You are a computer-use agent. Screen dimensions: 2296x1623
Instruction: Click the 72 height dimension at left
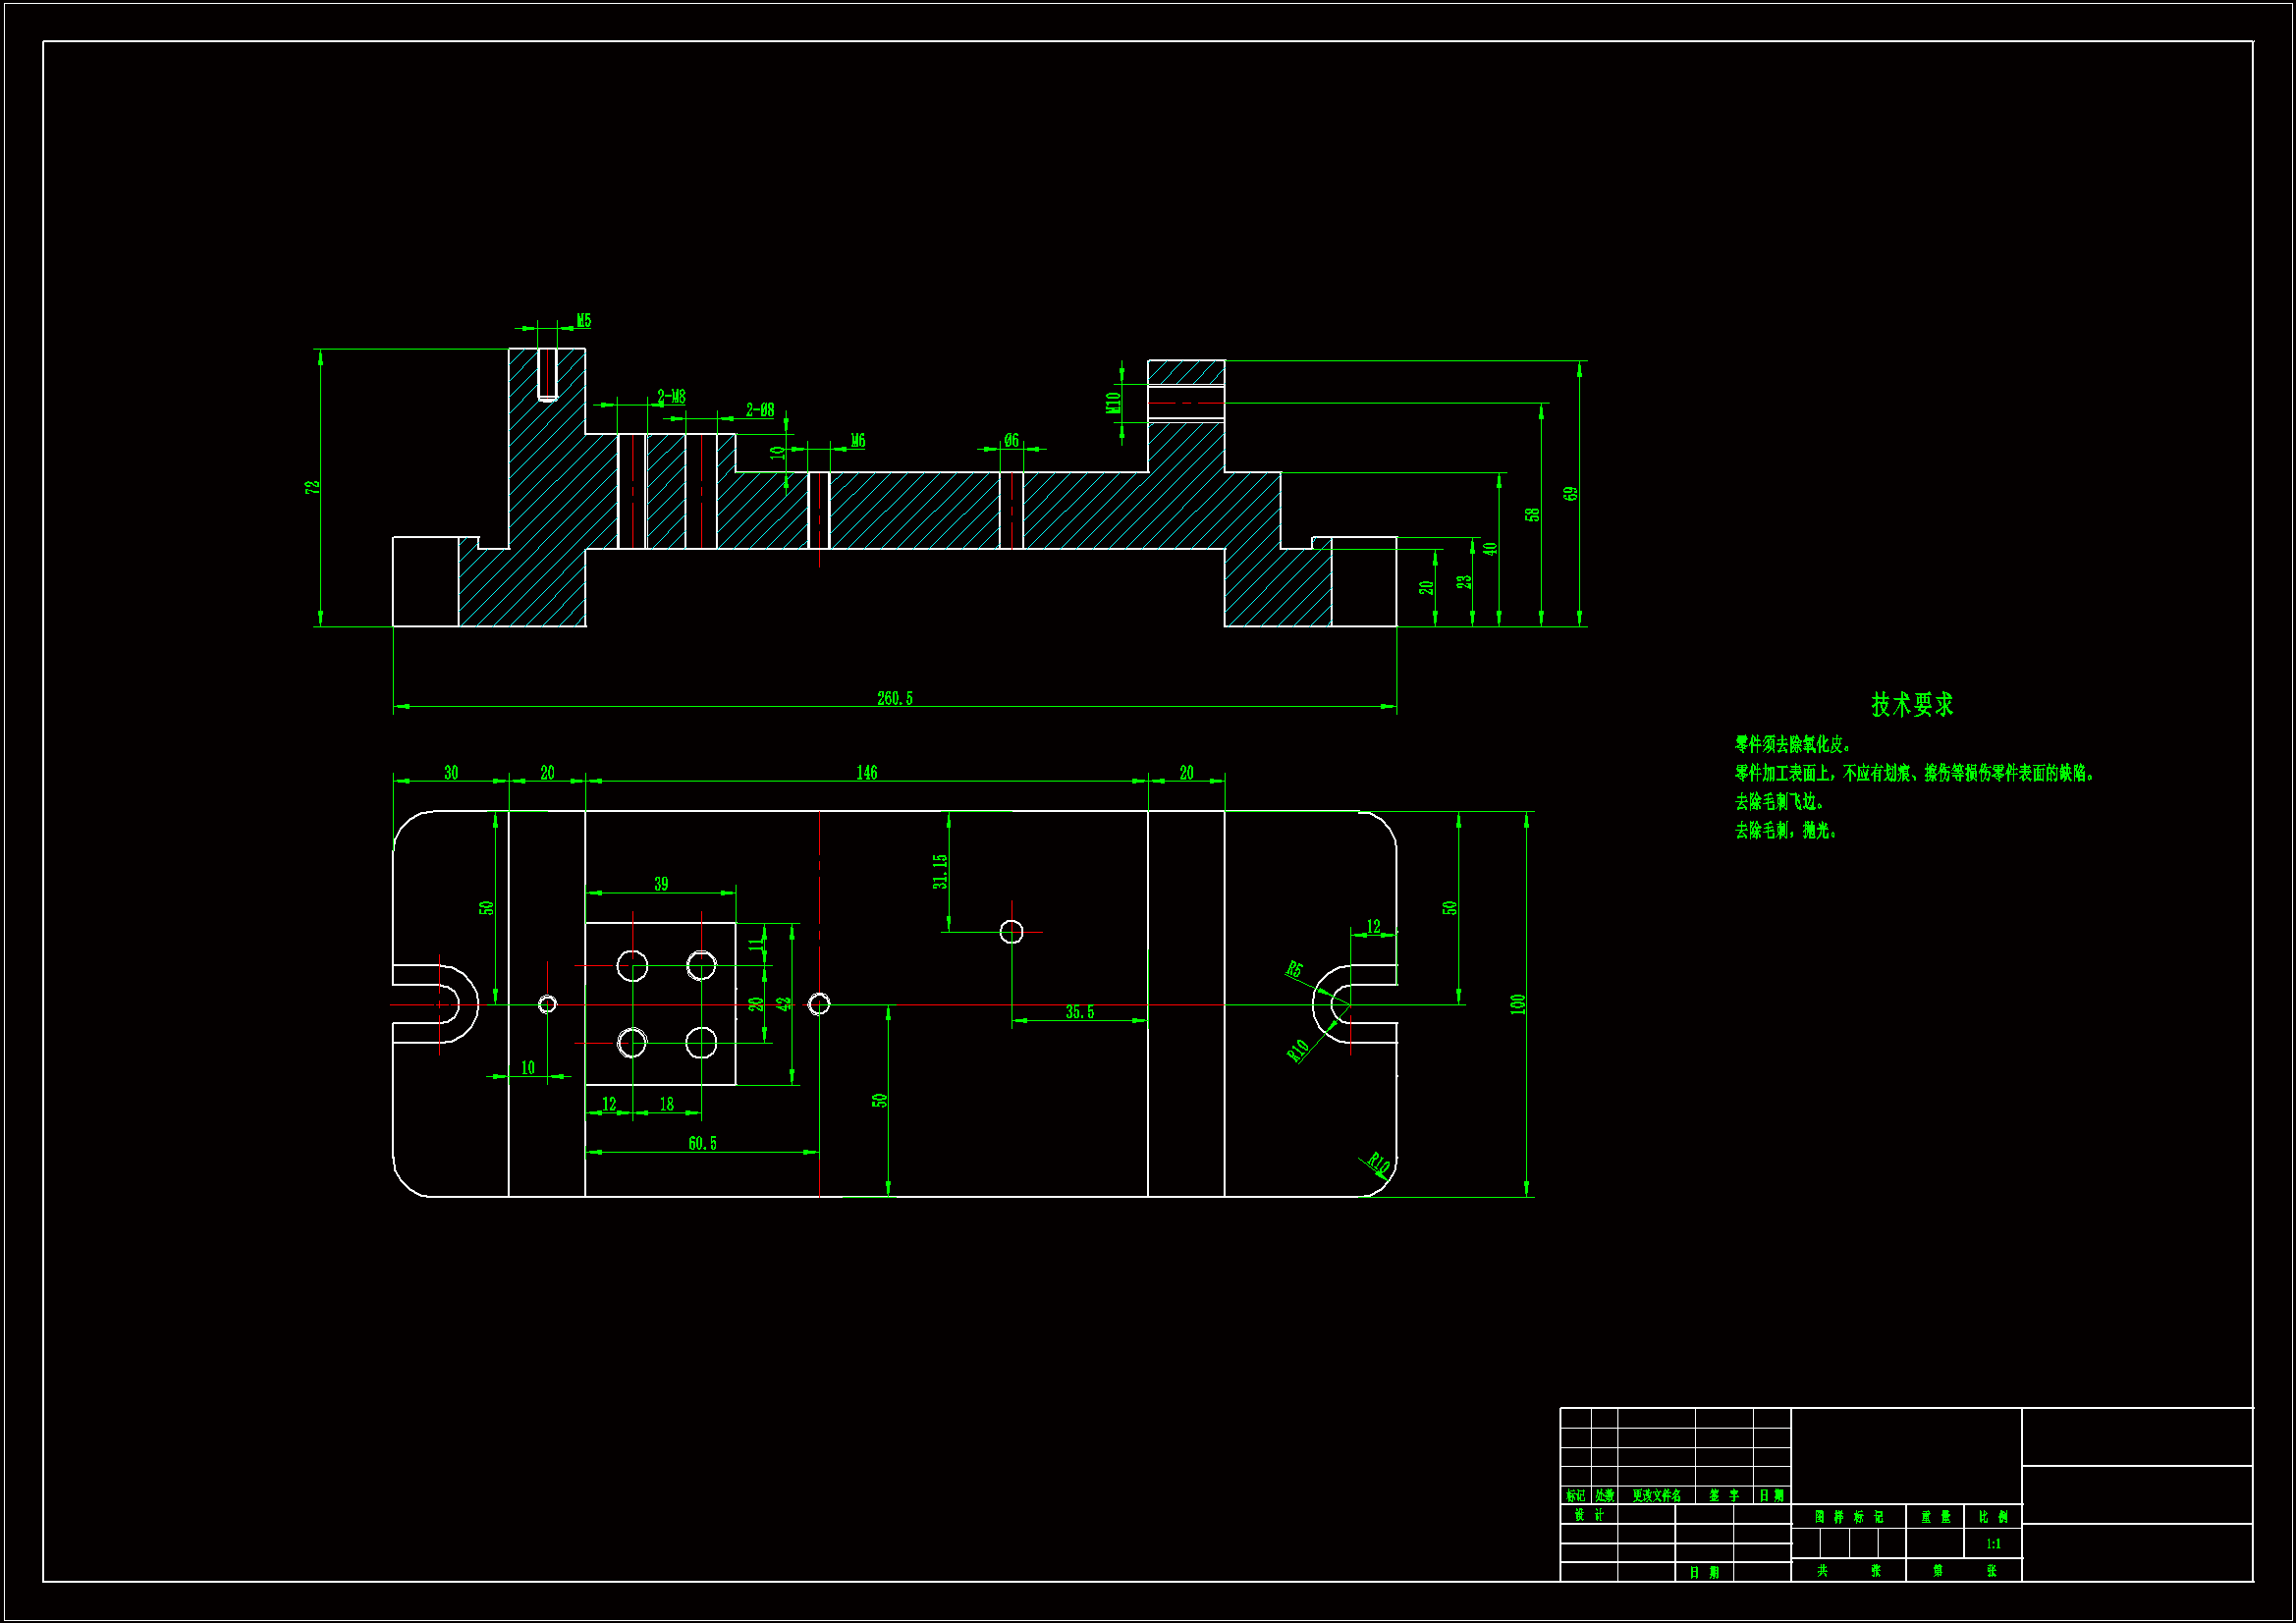(313, 487)
